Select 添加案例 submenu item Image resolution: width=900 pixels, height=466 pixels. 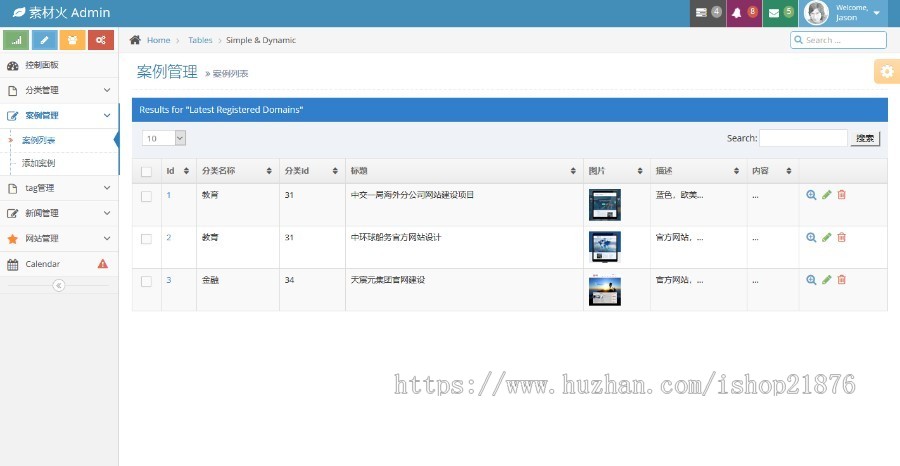tap(38, 163)
